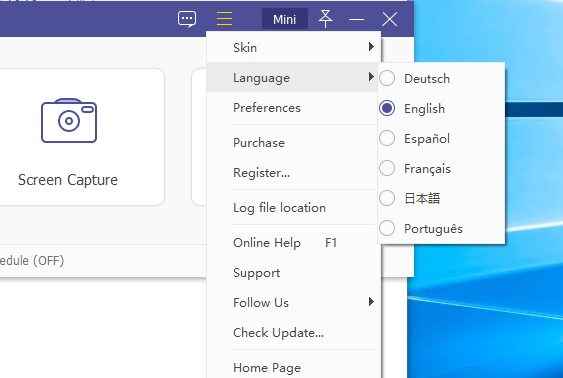Select the 日本語 language radio button

387,198
